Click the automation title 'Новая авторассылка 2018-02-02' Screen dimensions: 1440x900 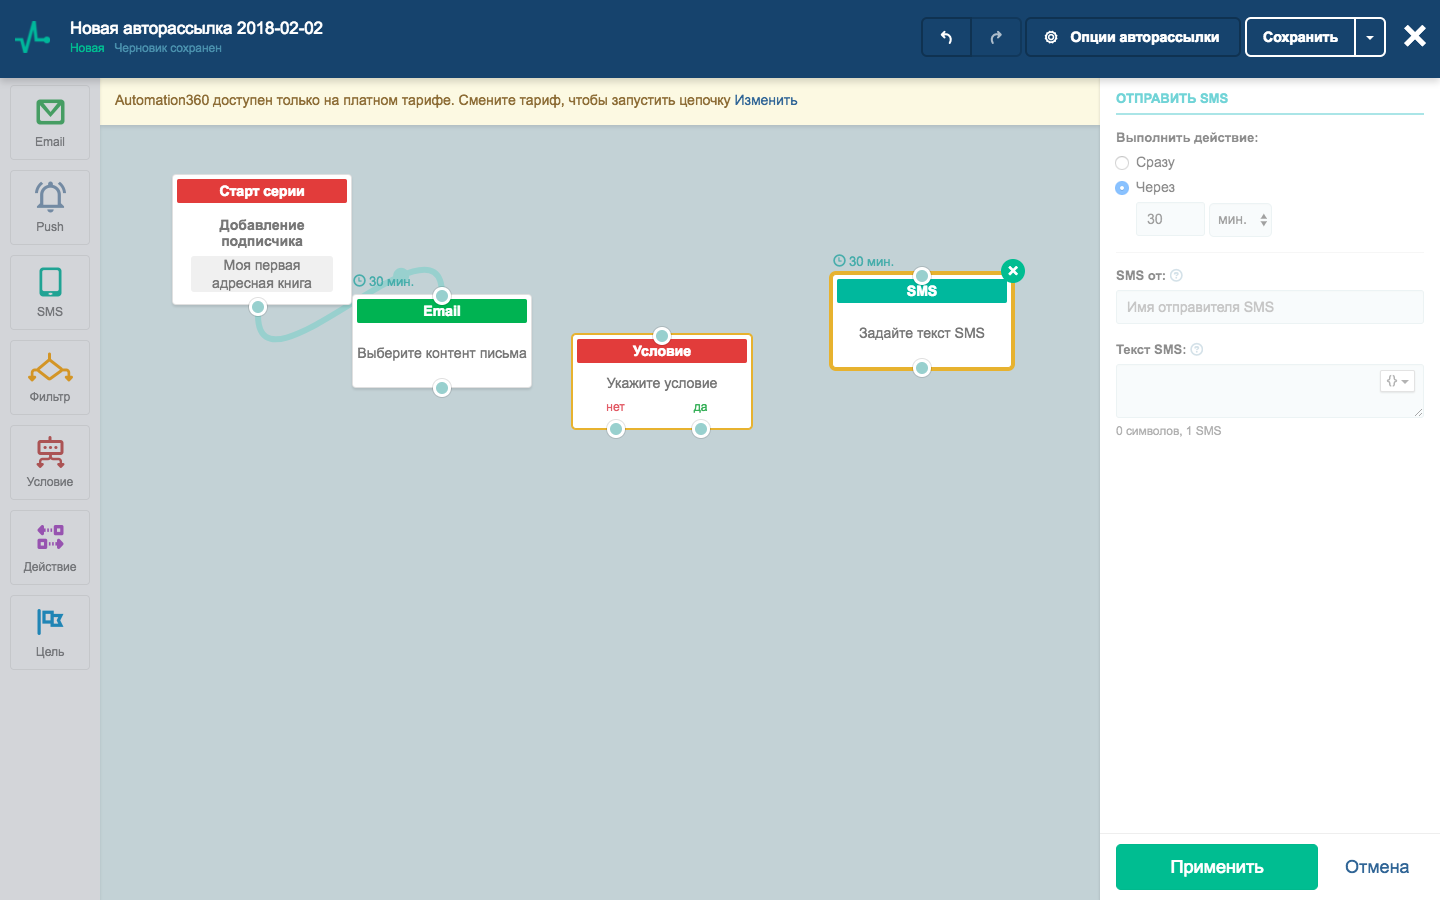coord(196,28)
